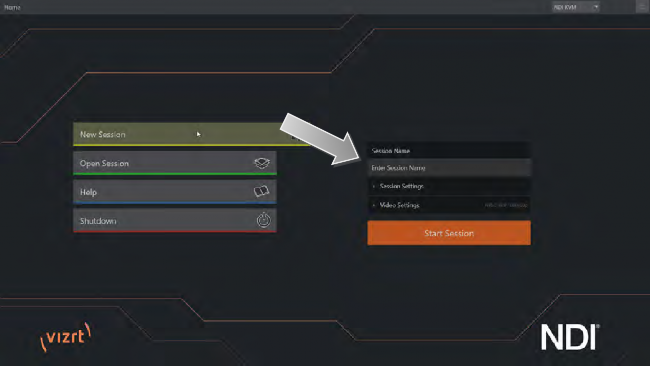Click the Help book icon
This screenshot has width=650, height=366.
click(261, 191)
